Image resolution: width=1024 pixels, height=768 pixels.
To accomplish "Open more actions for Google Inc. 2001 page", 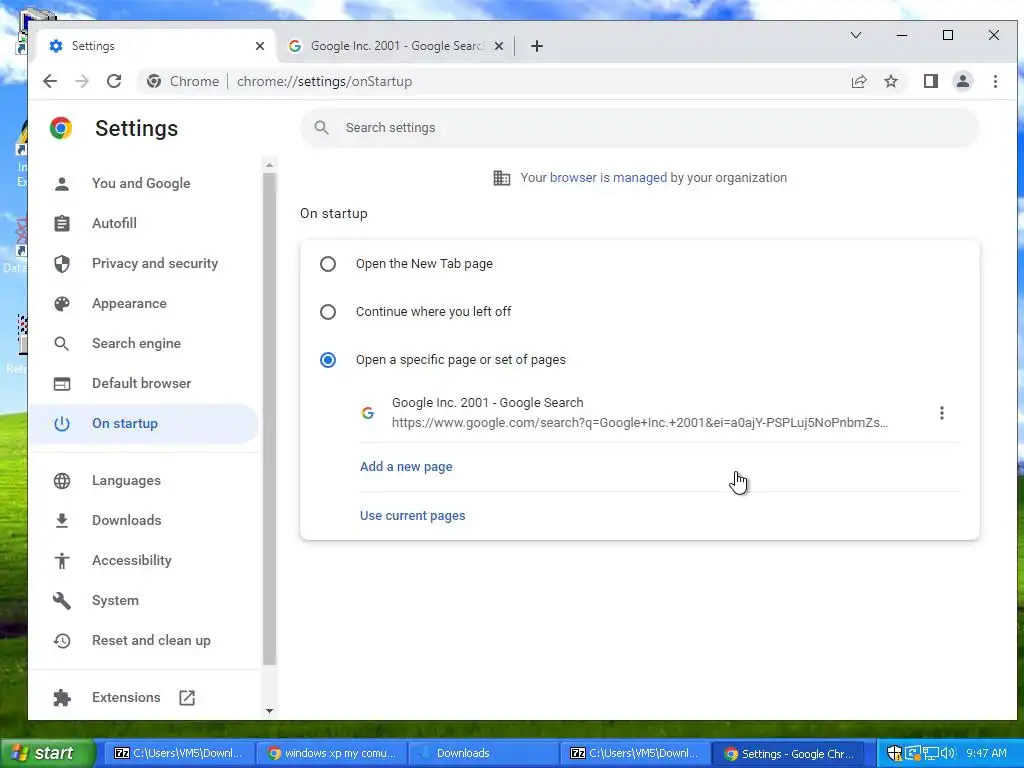I will tap(942, 413).
